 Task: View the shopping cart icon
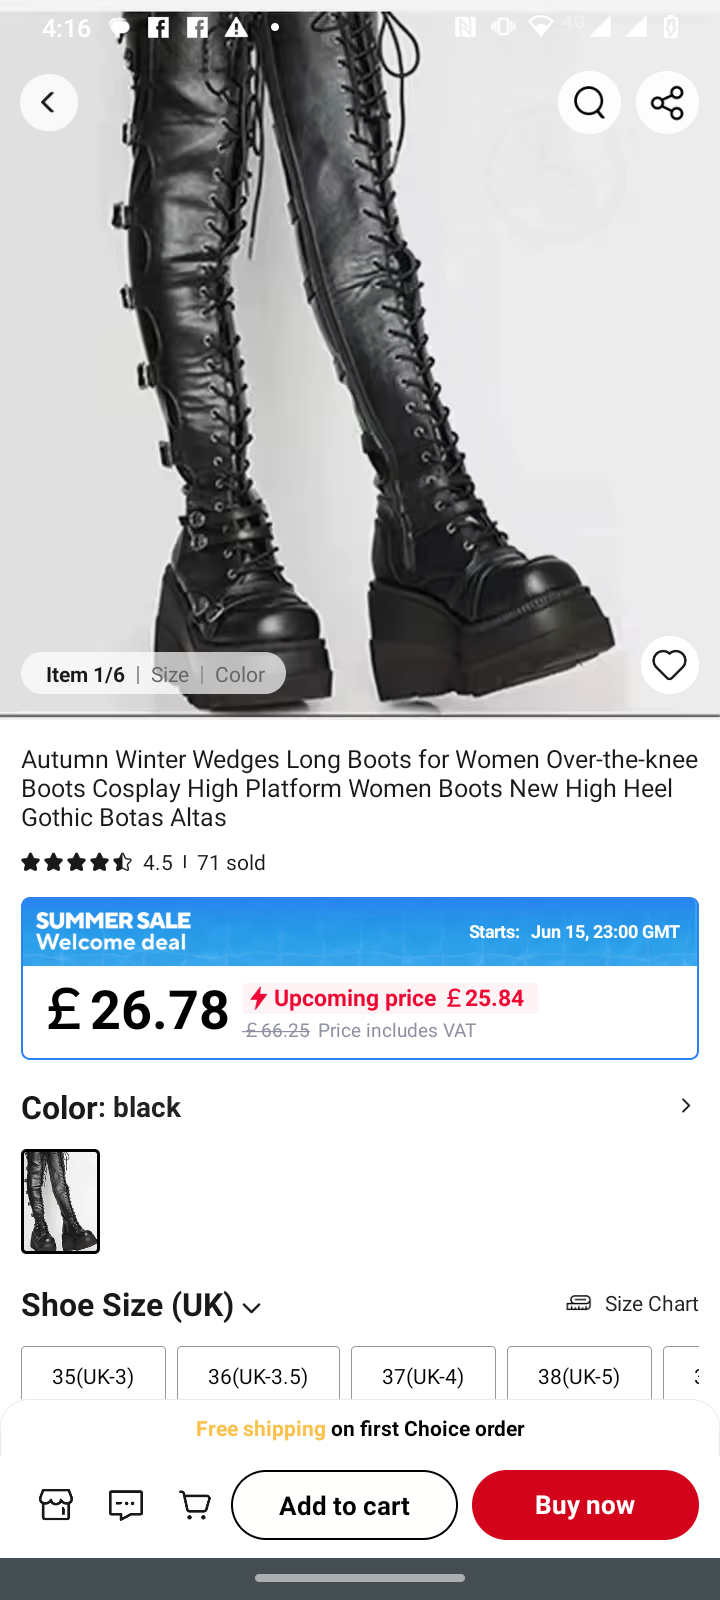[x=195, y=1504]
